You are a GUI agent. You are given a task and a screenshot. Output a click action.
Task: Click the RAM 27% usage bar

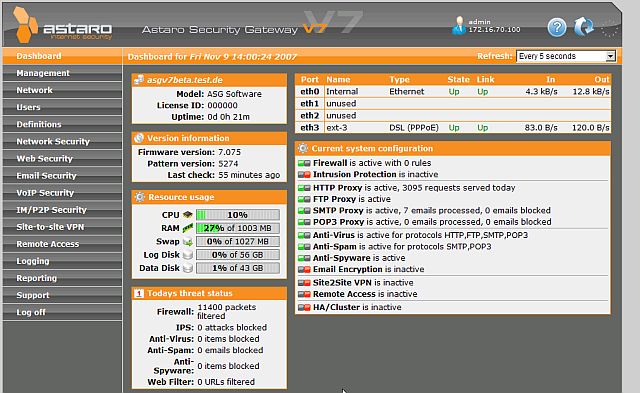tap(238, 228)
